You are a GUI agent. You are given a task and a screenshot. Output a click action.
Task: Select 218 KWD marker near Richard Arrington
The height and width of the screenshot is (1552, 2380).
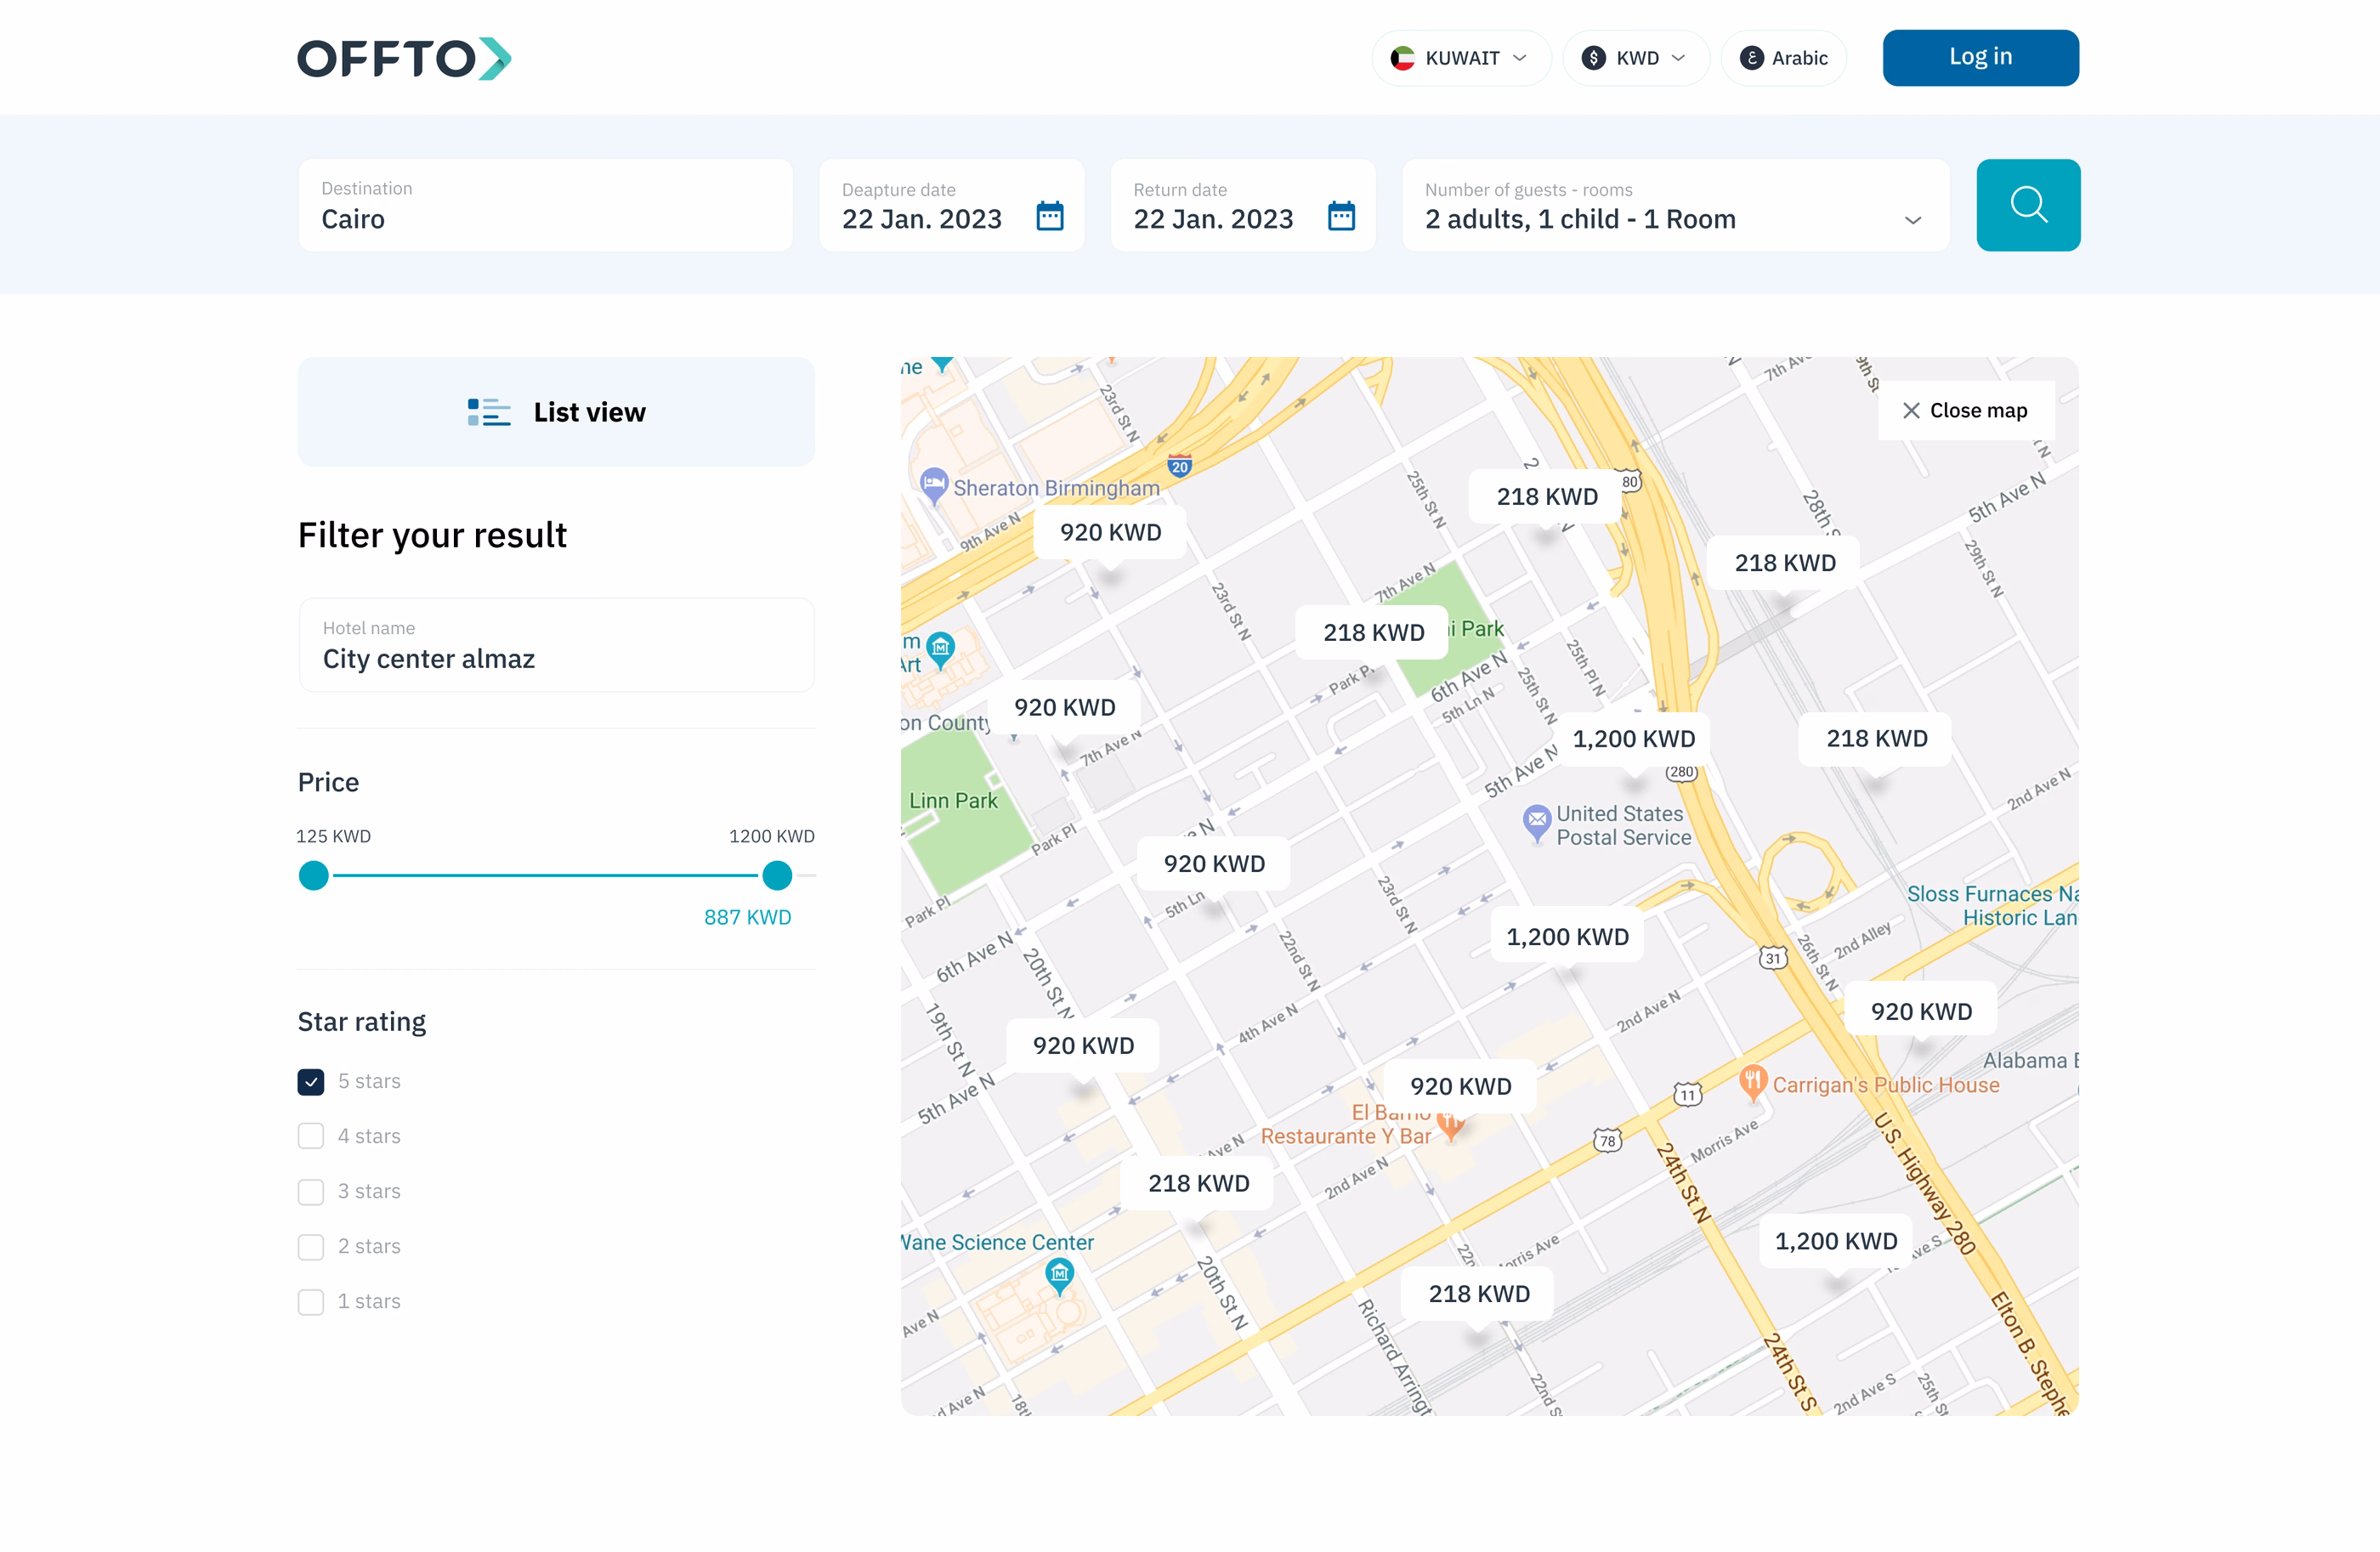pyautogui.click(x=1479, y=1294)
